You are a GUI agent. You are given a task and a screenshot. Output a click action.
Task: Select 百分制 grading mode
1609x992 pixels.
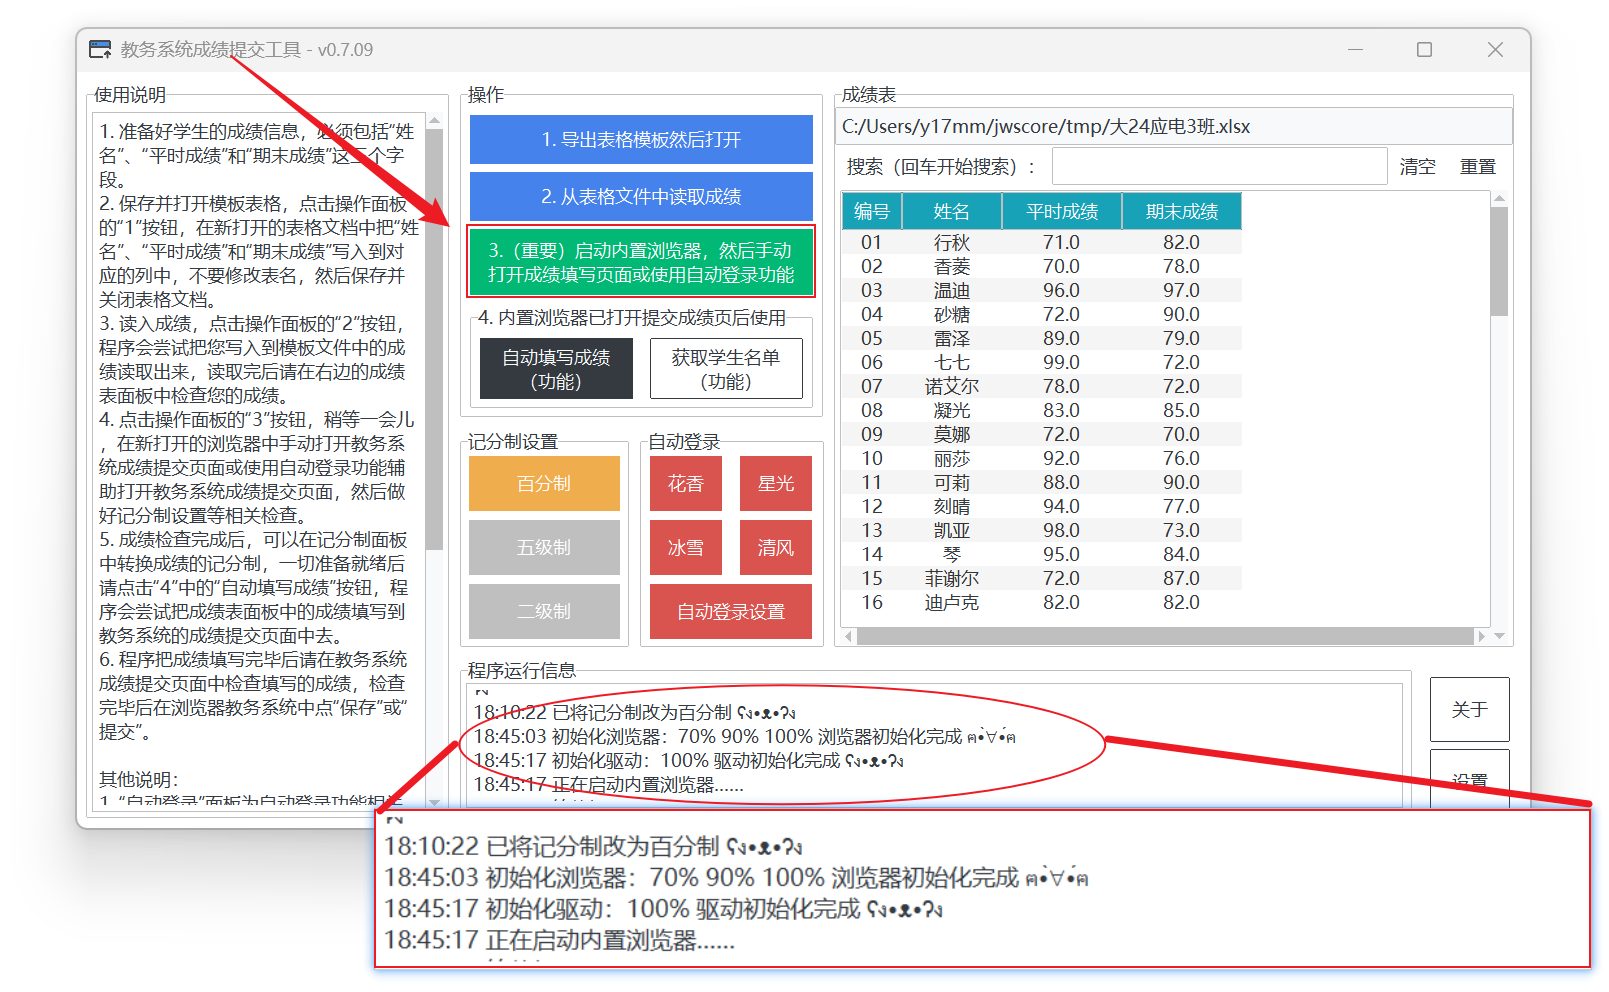544,483
